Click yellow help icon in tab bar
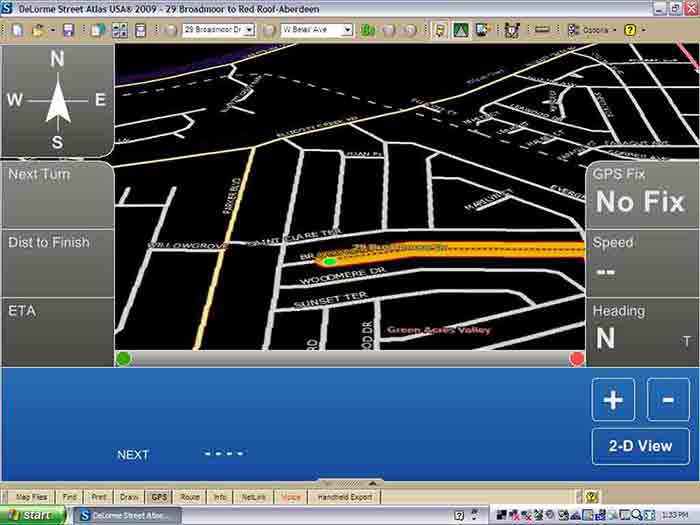This screenshot has width=700, height=525. pos(592,496)
